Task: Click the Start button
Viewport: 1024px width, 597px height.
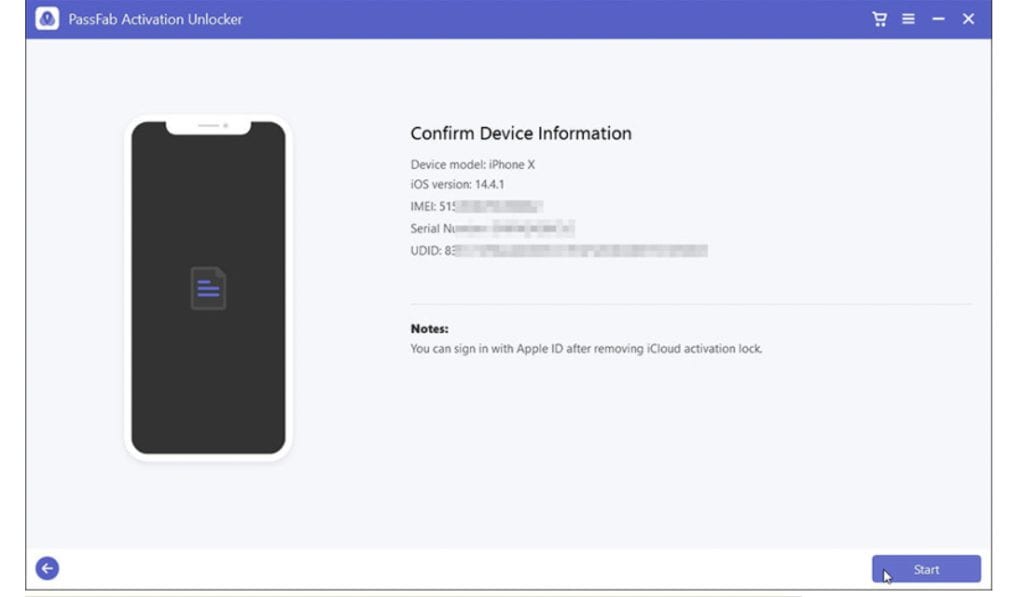Action: coord(926,569)
